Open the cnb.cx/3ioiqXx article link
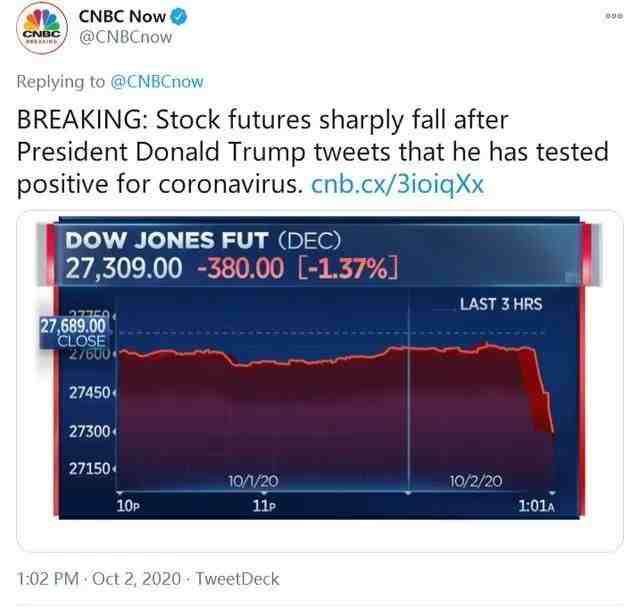This screenshot has width=640, height=608. 397,183
